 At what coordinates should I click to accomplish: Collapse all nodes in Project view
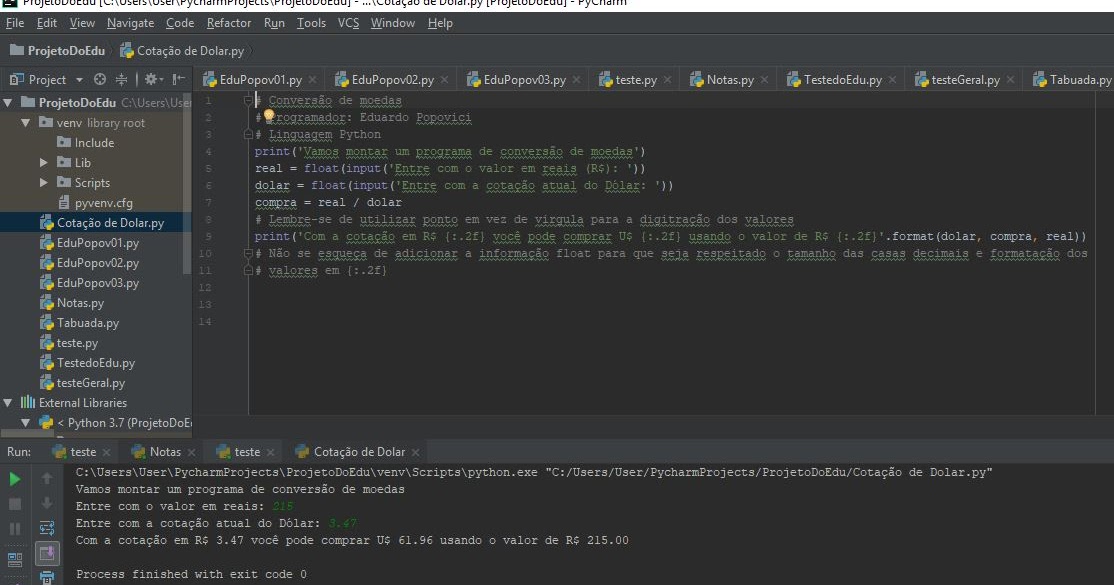(122, 79)
